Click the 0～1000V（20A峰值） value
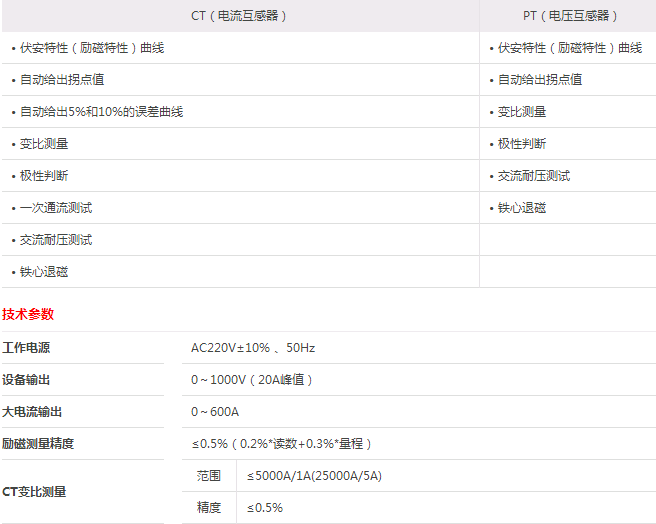Image resolution: width=656 pixels, height=524 pixels. pos(253,380)
